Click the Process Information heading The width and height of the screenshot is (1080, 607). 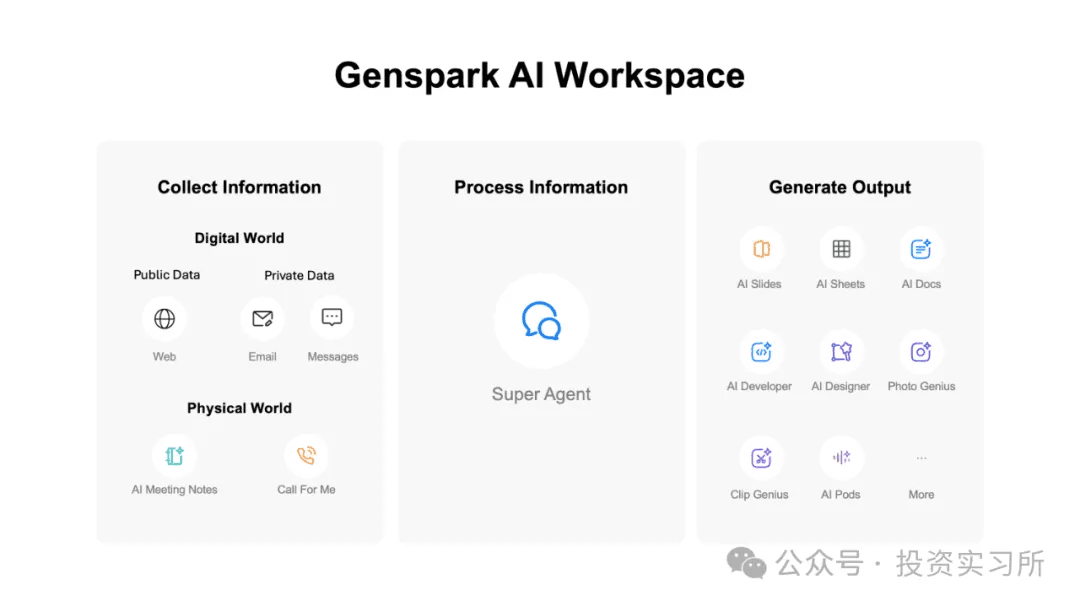click(541, 187)
